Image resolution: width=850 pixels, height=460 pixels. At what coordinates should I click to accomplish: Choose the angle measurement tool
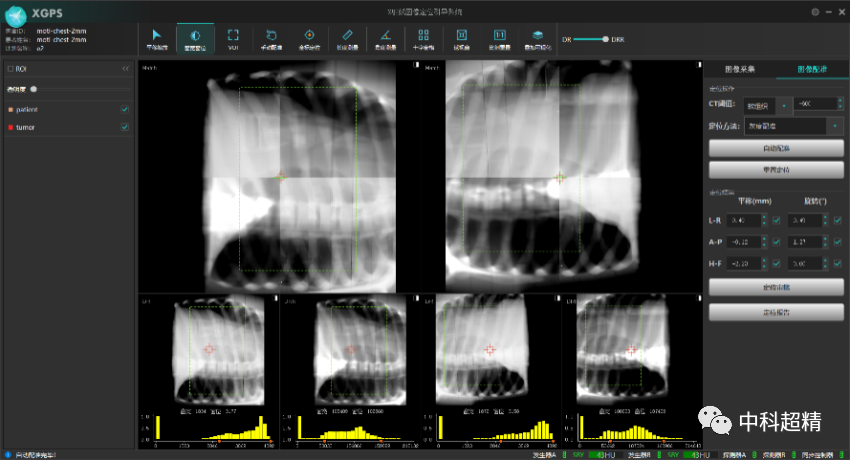[385, 37]
